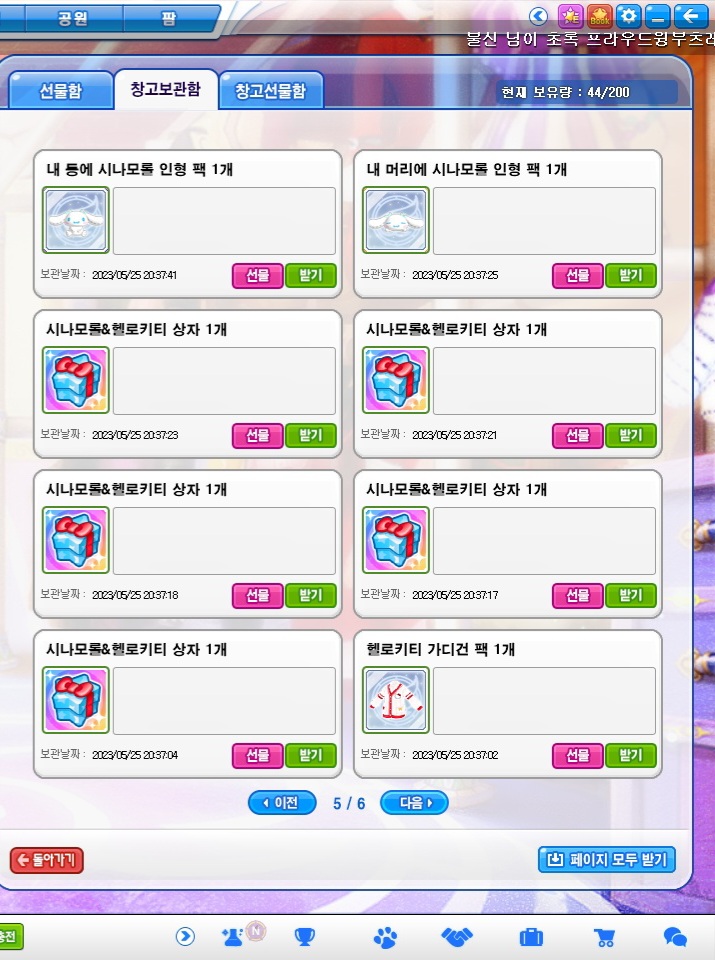715x960 pixels.
Task: Open the chat bubbles icon
Action: [x=676, y=937]
